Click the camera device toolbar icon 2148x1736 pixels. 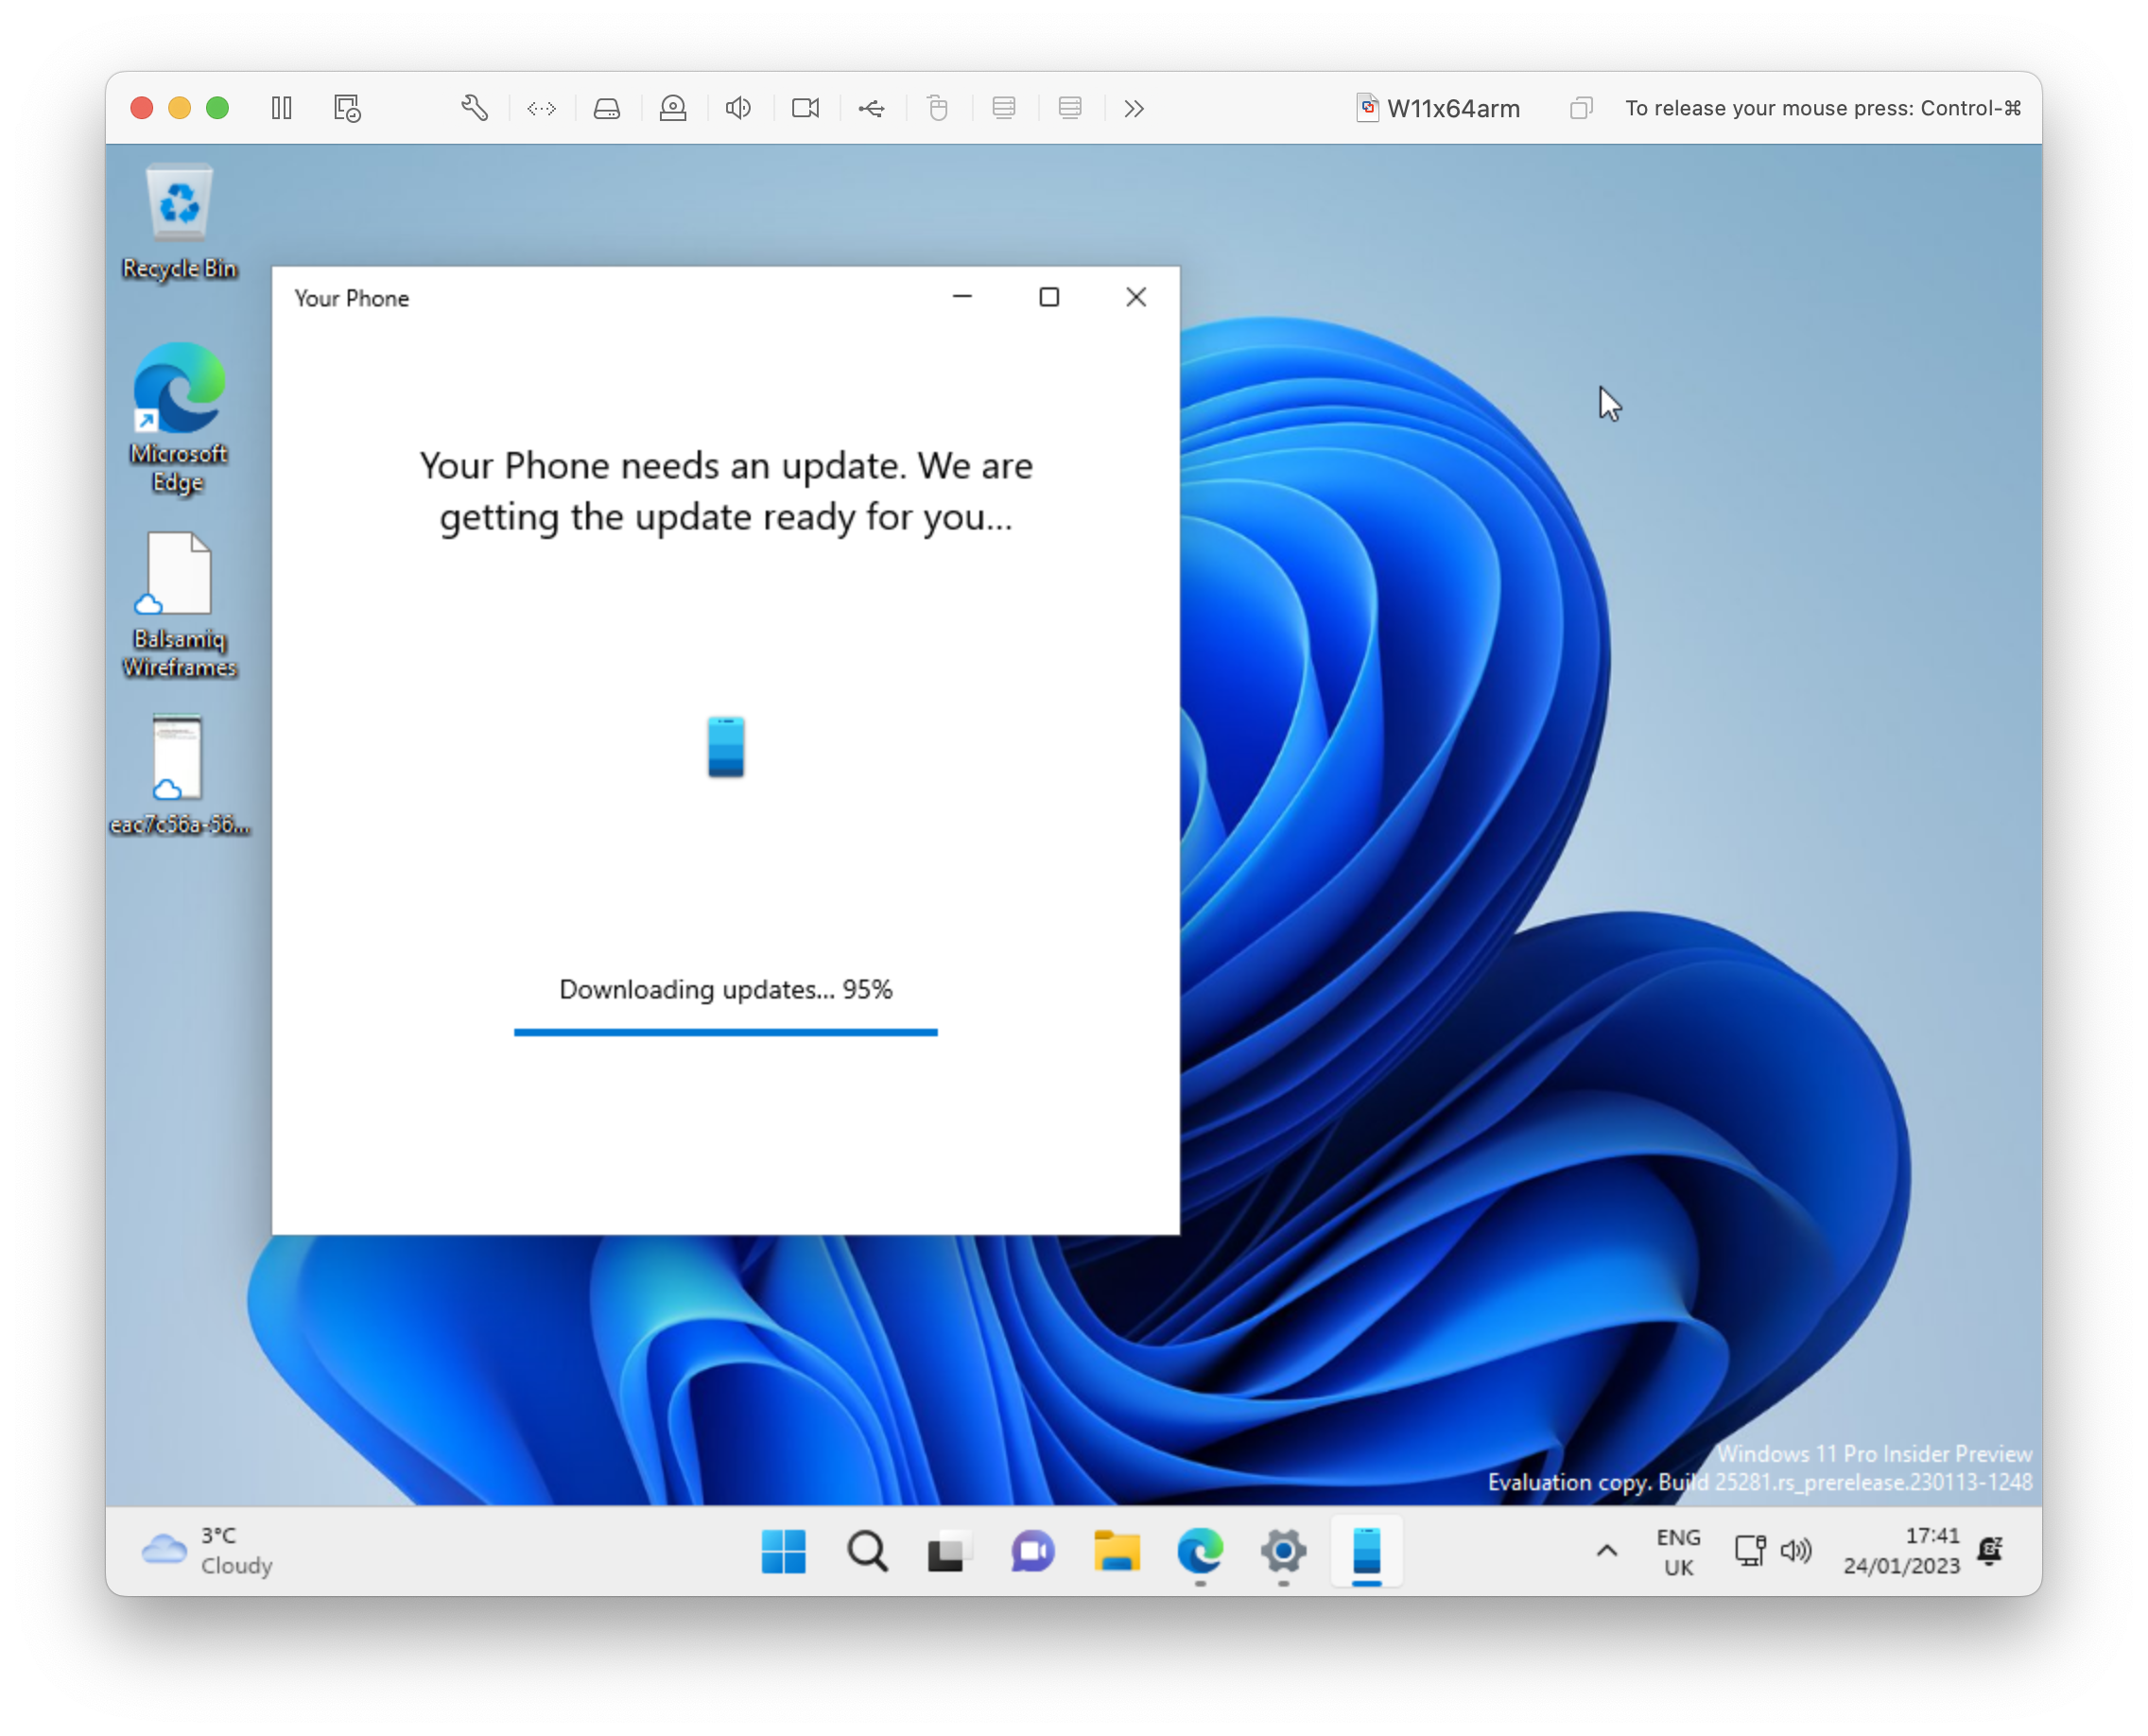805,108
